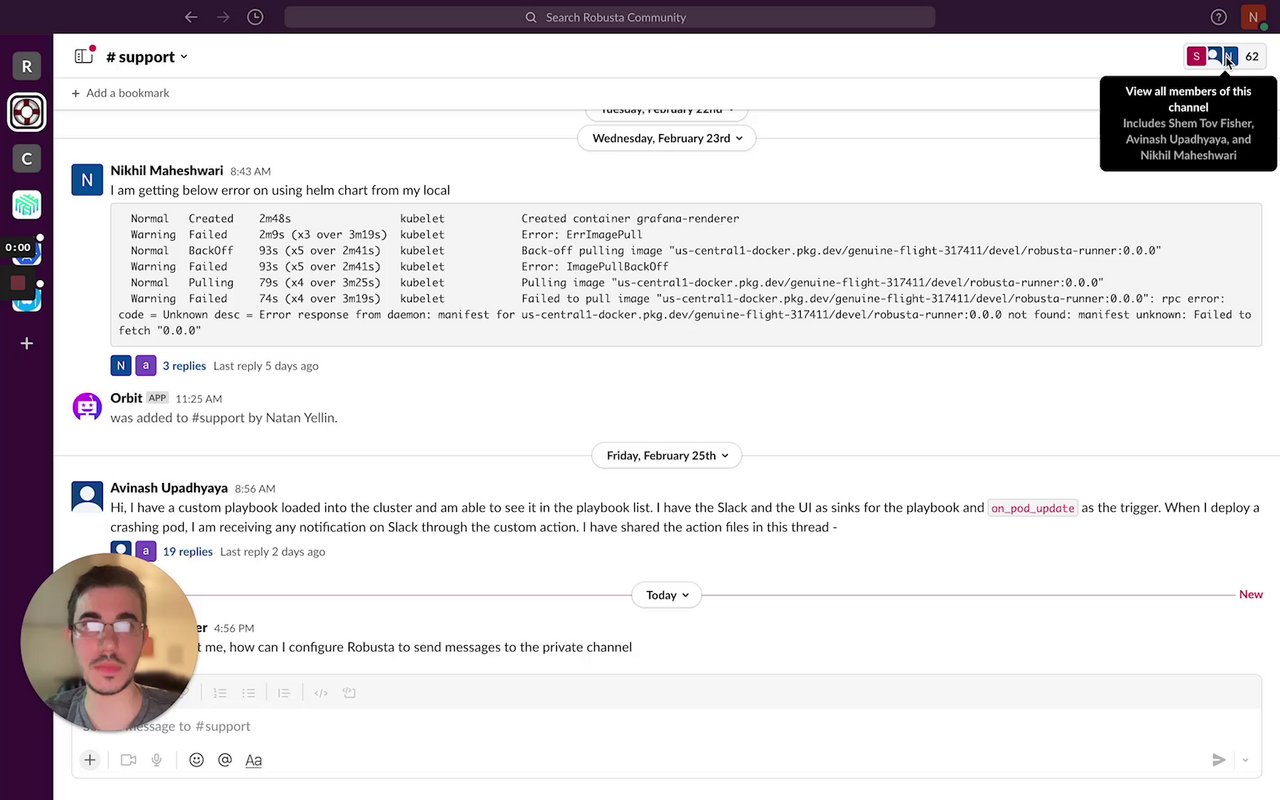Insert a mention with the @ icon

[225, 760]
